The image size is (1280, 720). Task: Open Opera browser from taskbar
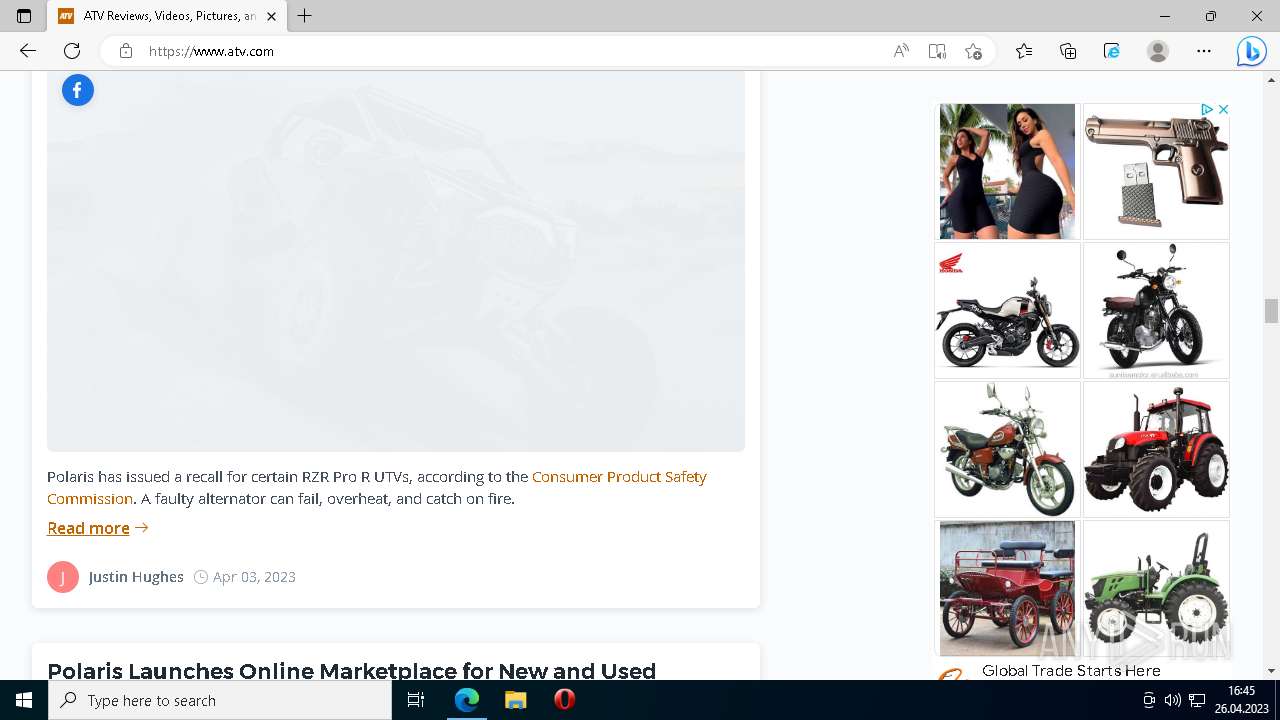point(564,700)
